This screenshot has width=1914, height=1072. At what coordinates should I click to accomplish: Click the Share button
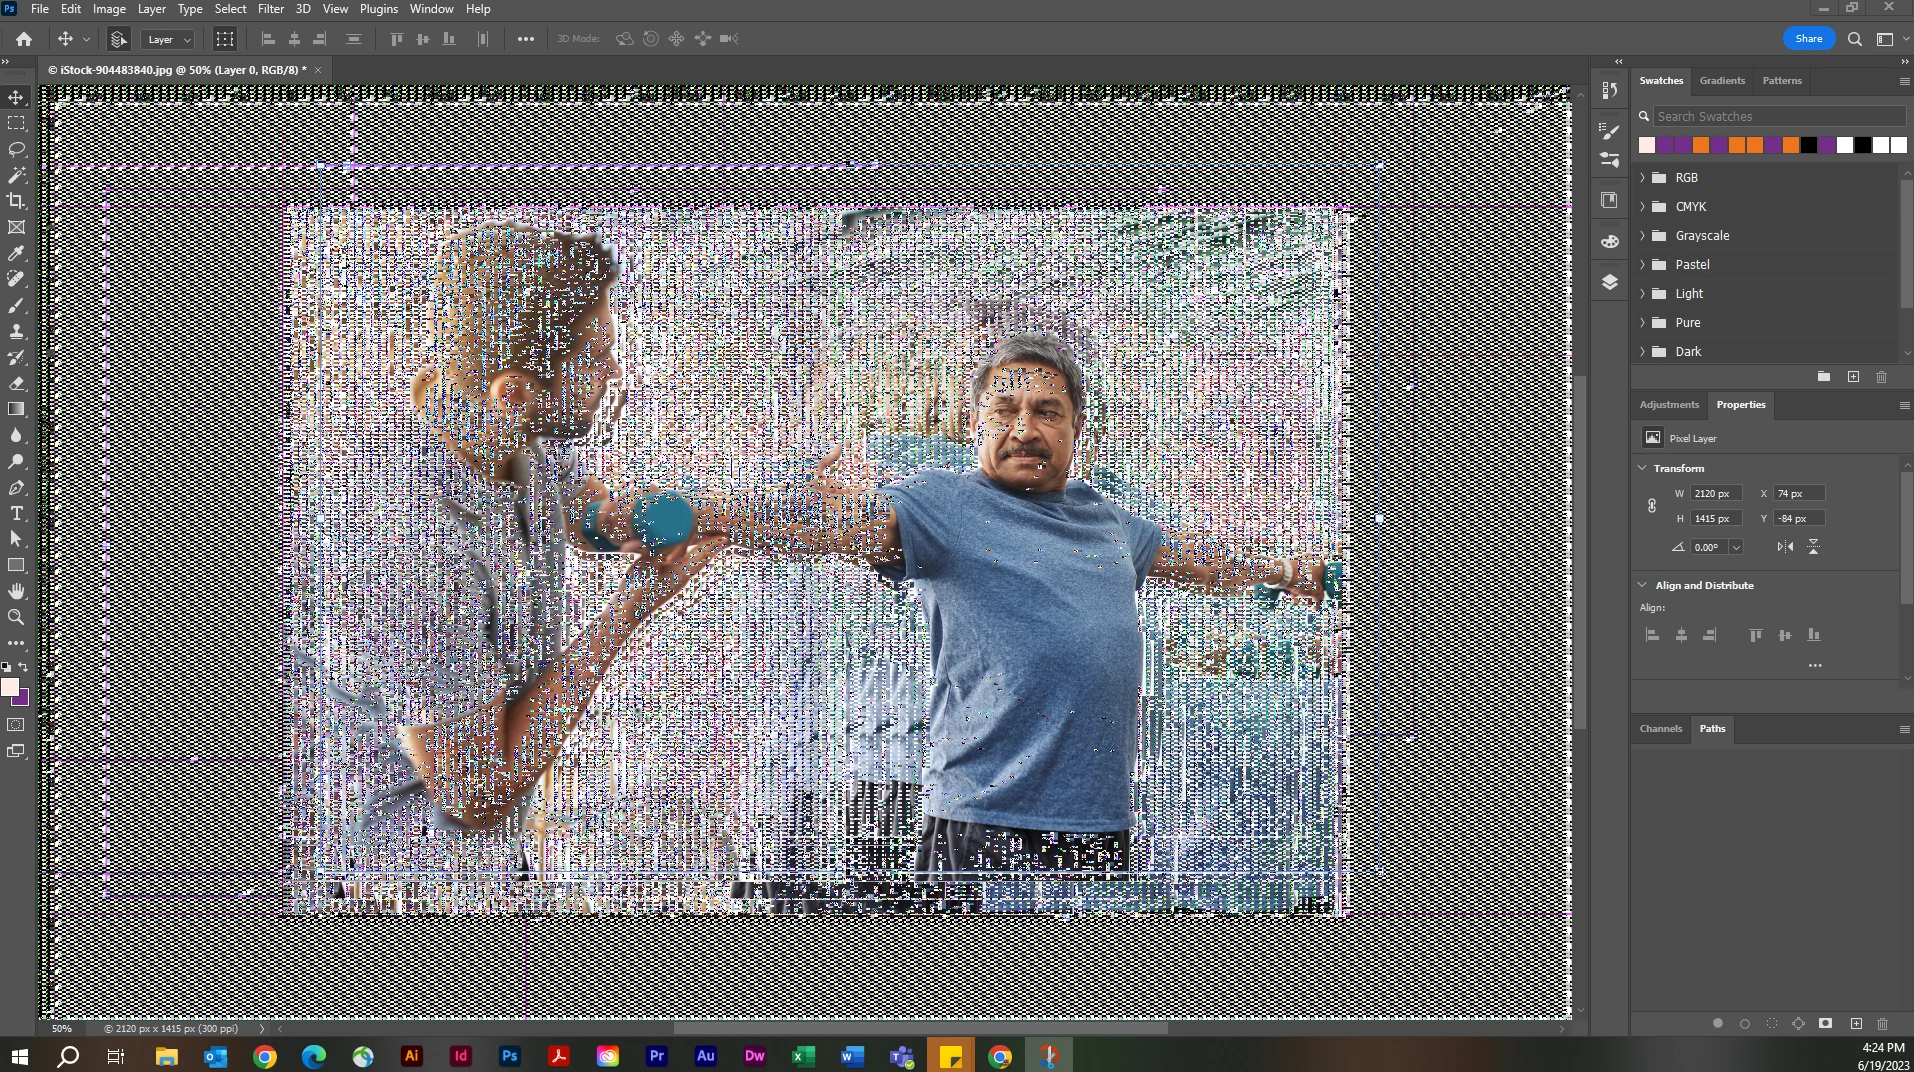1809,39
